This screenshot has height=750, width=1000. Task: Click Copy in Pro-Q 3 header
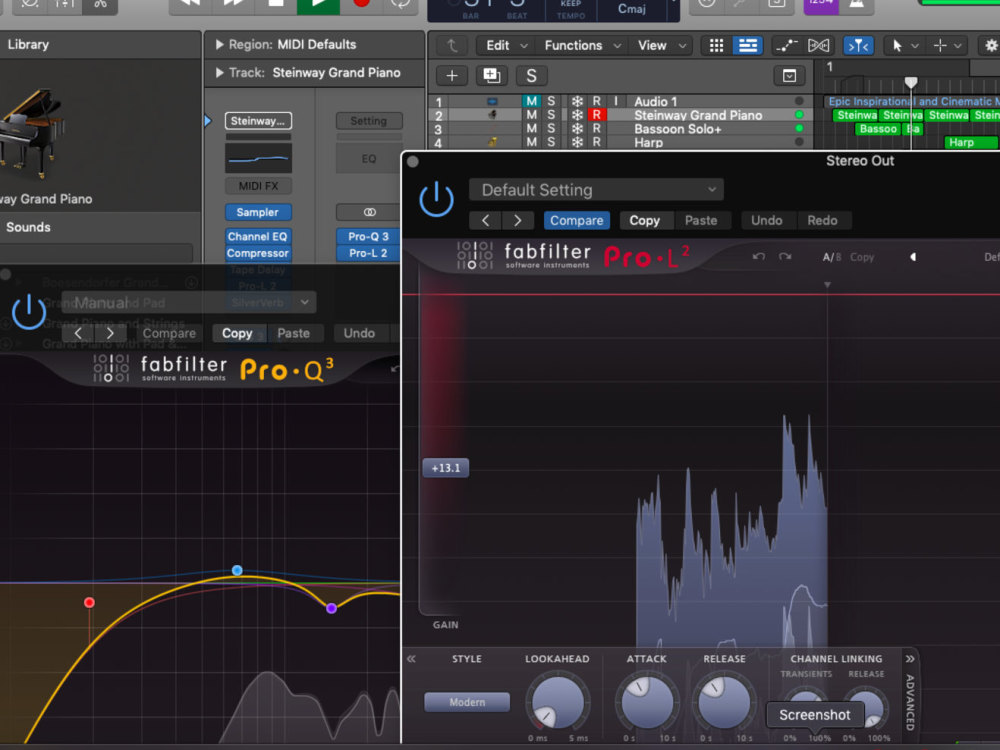pos(237,333)
